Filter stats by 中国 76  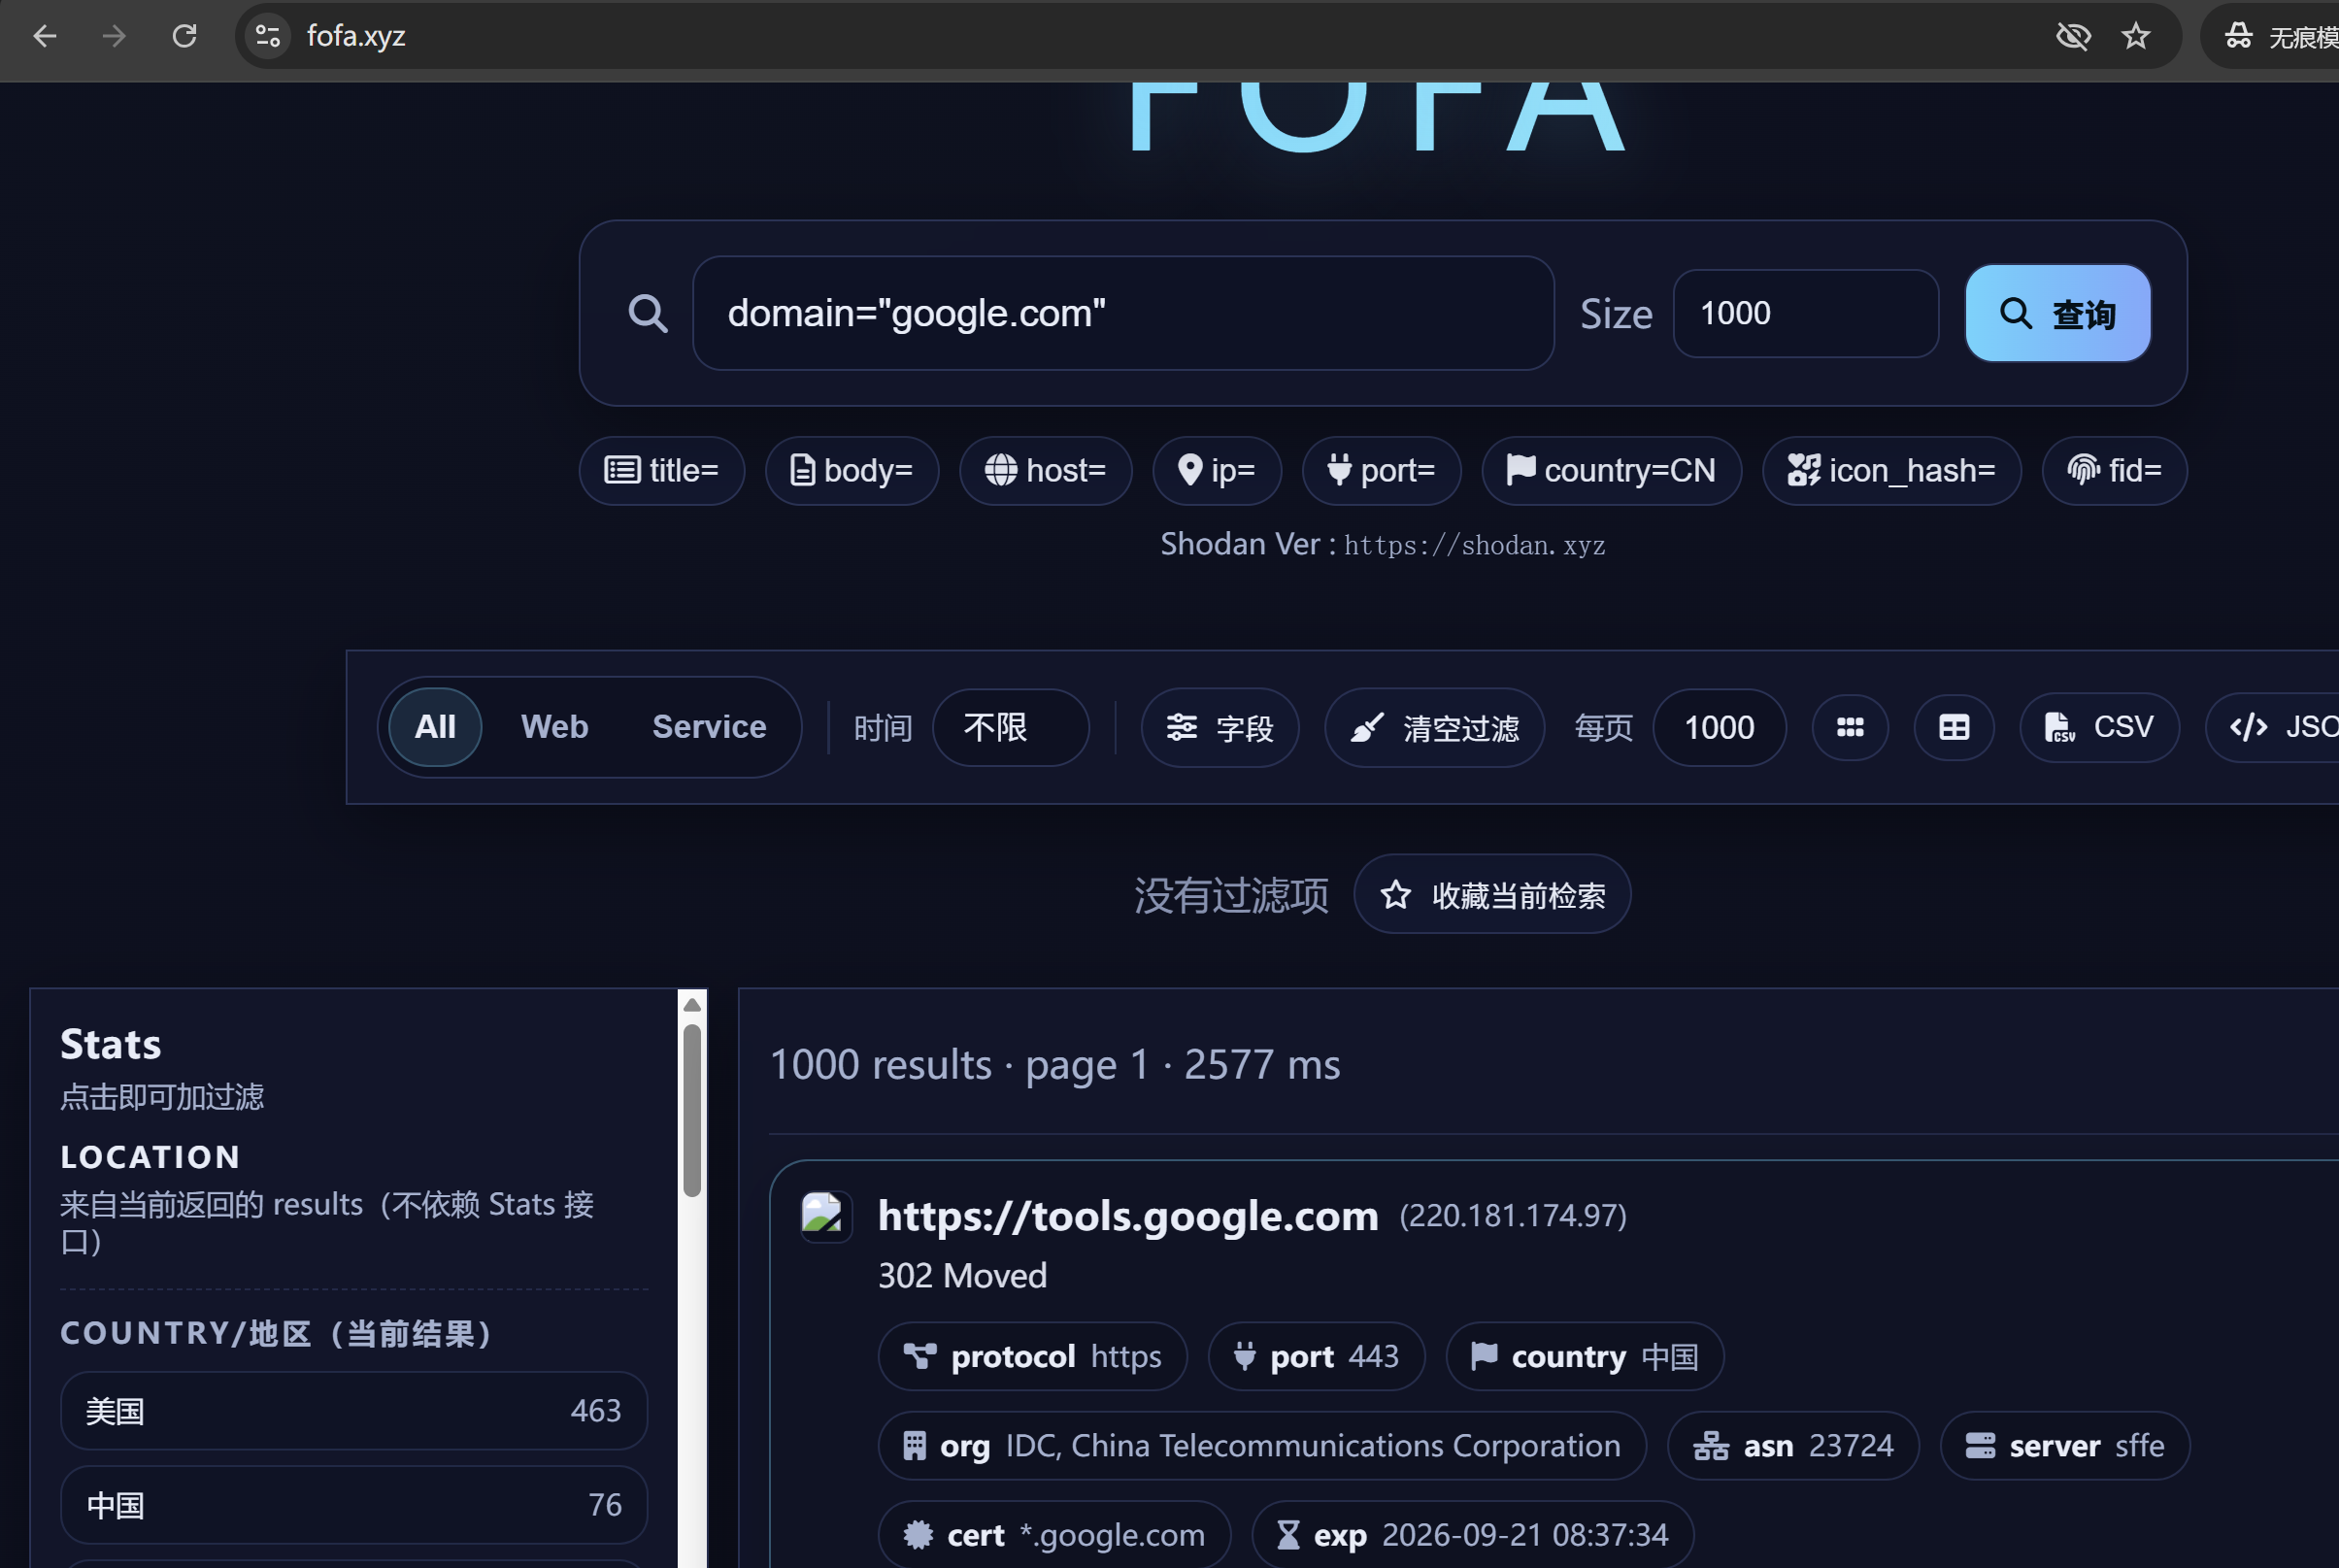tap(354, 1505)
